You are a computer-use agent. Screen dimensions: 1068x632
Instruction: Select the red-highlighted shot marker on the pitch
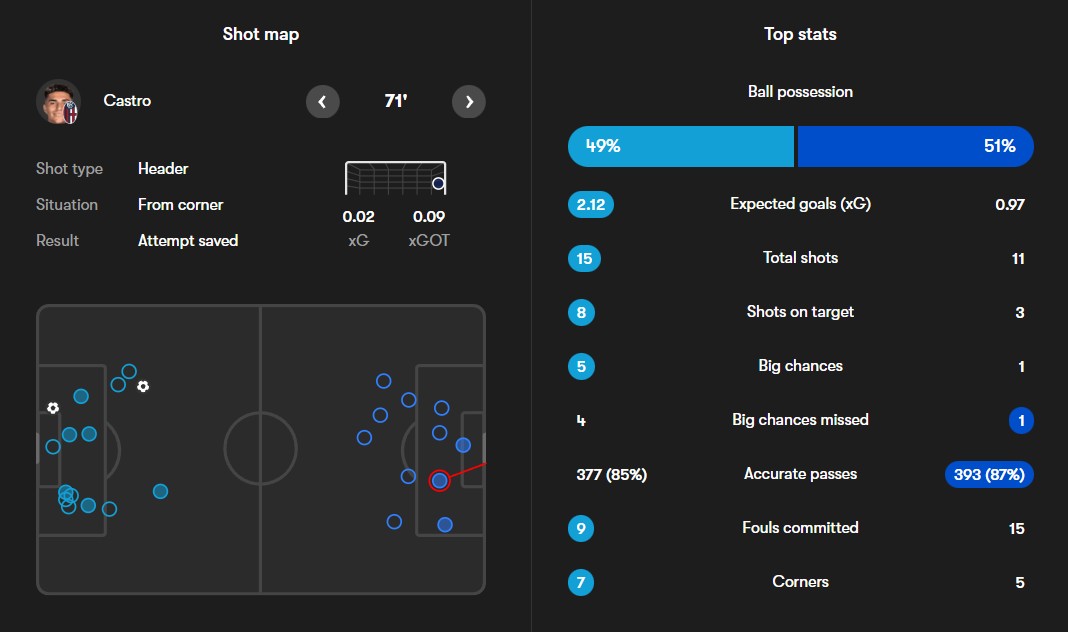point(439,481)
